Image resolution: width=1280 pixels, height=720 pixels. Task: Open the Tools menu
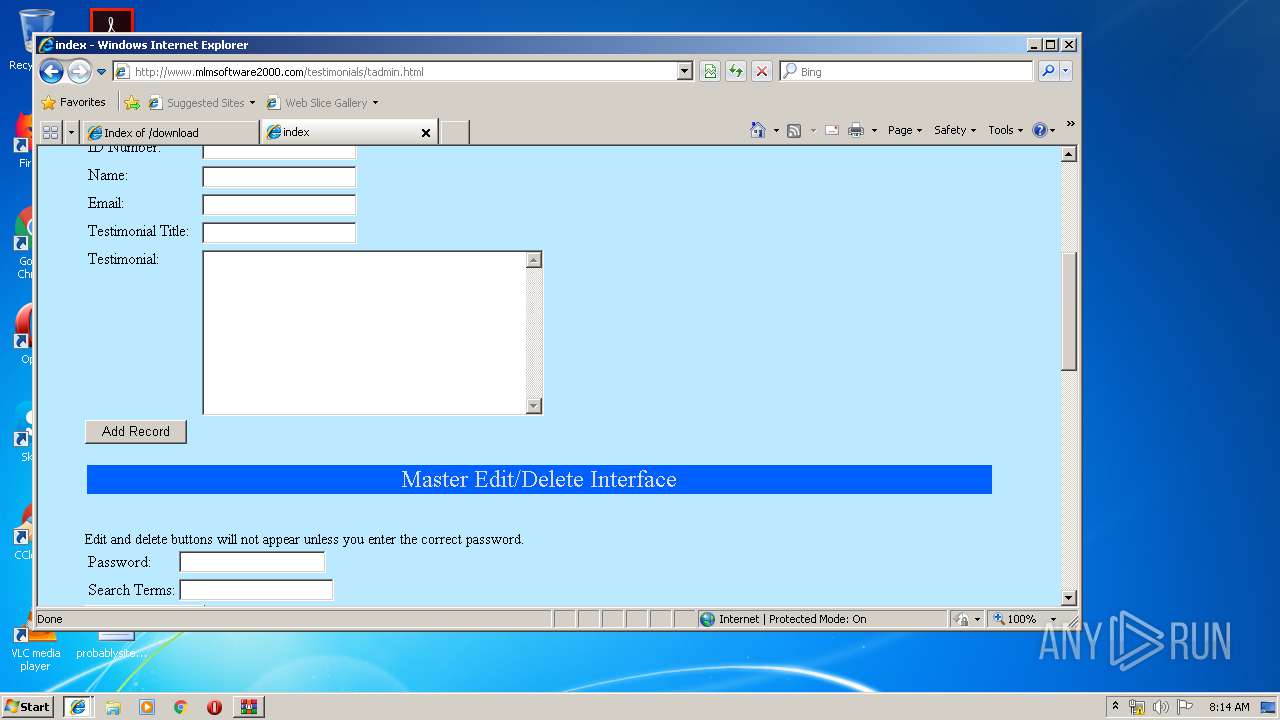coord(1005,130)
